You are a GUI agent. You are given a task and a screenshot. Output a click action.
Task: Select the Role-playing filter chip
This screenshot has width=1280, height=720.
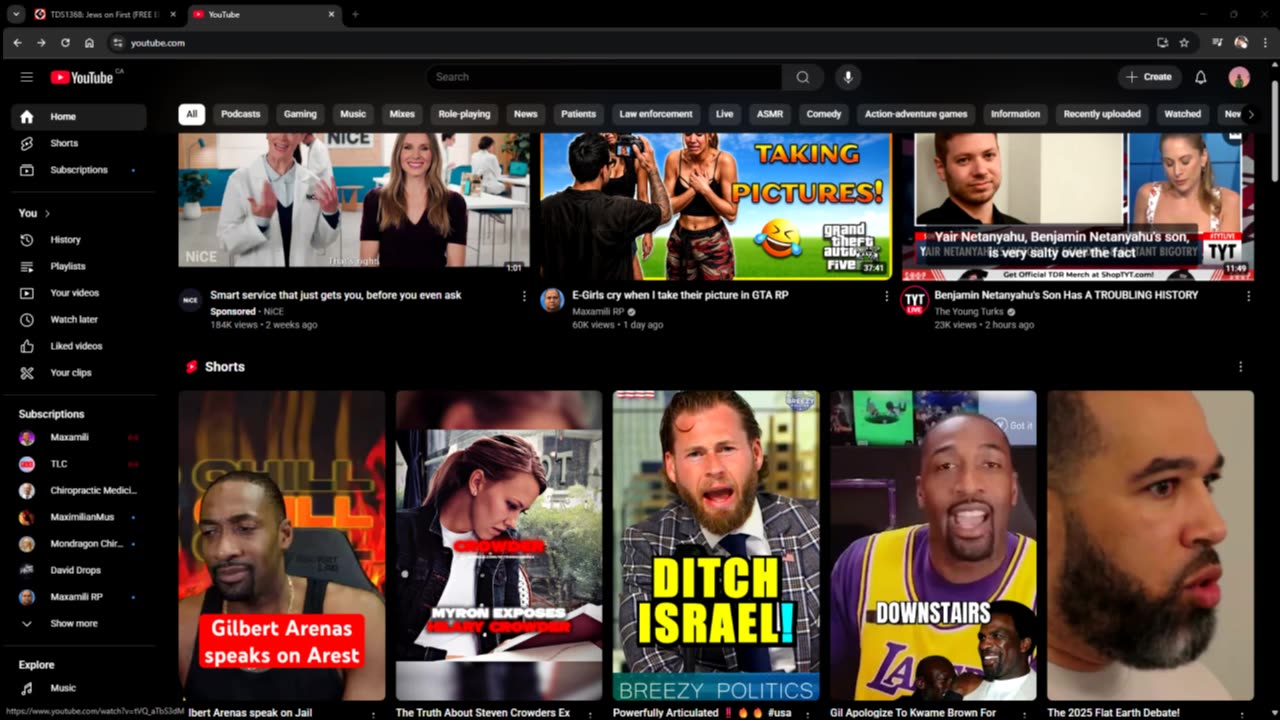pos(464,114)
